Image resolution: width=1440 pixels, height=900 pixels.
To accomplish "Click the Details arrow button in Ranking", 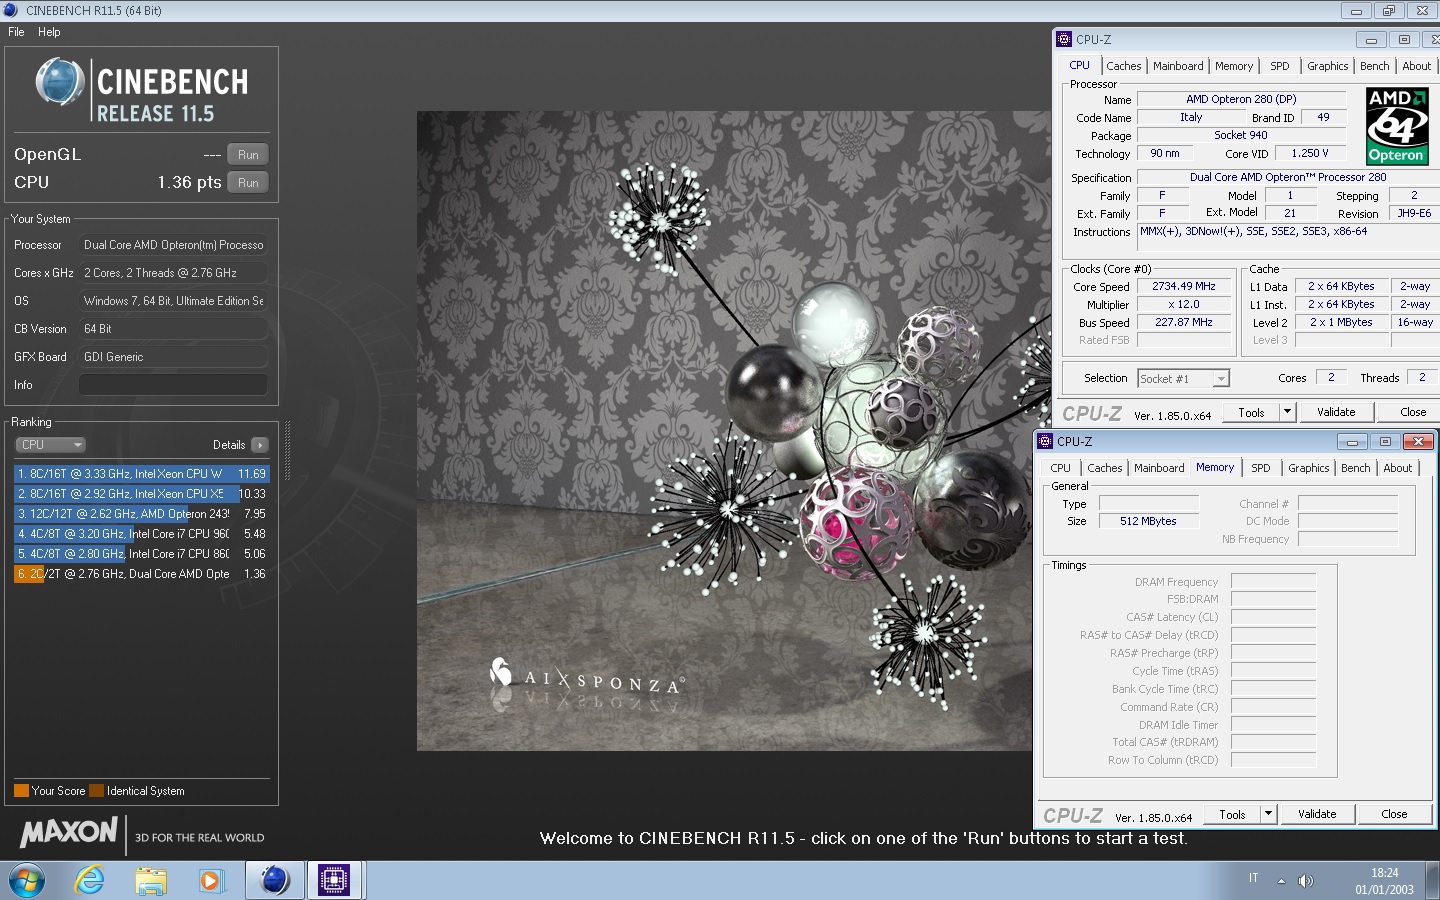I will [x=260, y=445].
